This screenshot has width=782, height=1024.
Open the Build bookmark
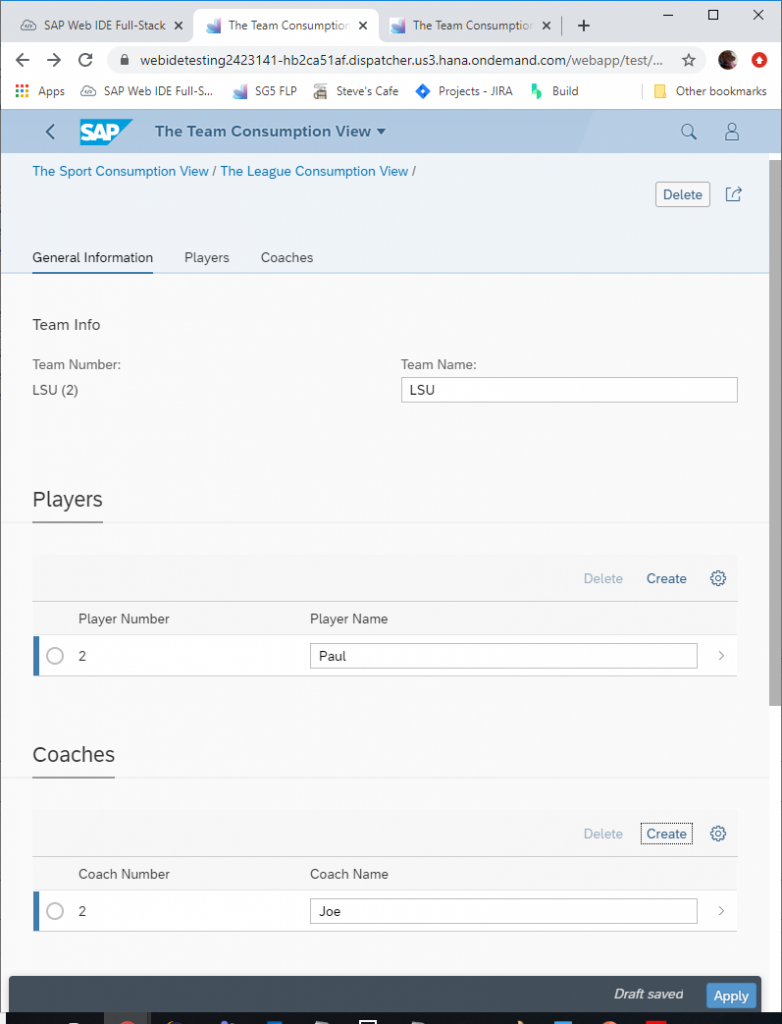click(555, 91)
